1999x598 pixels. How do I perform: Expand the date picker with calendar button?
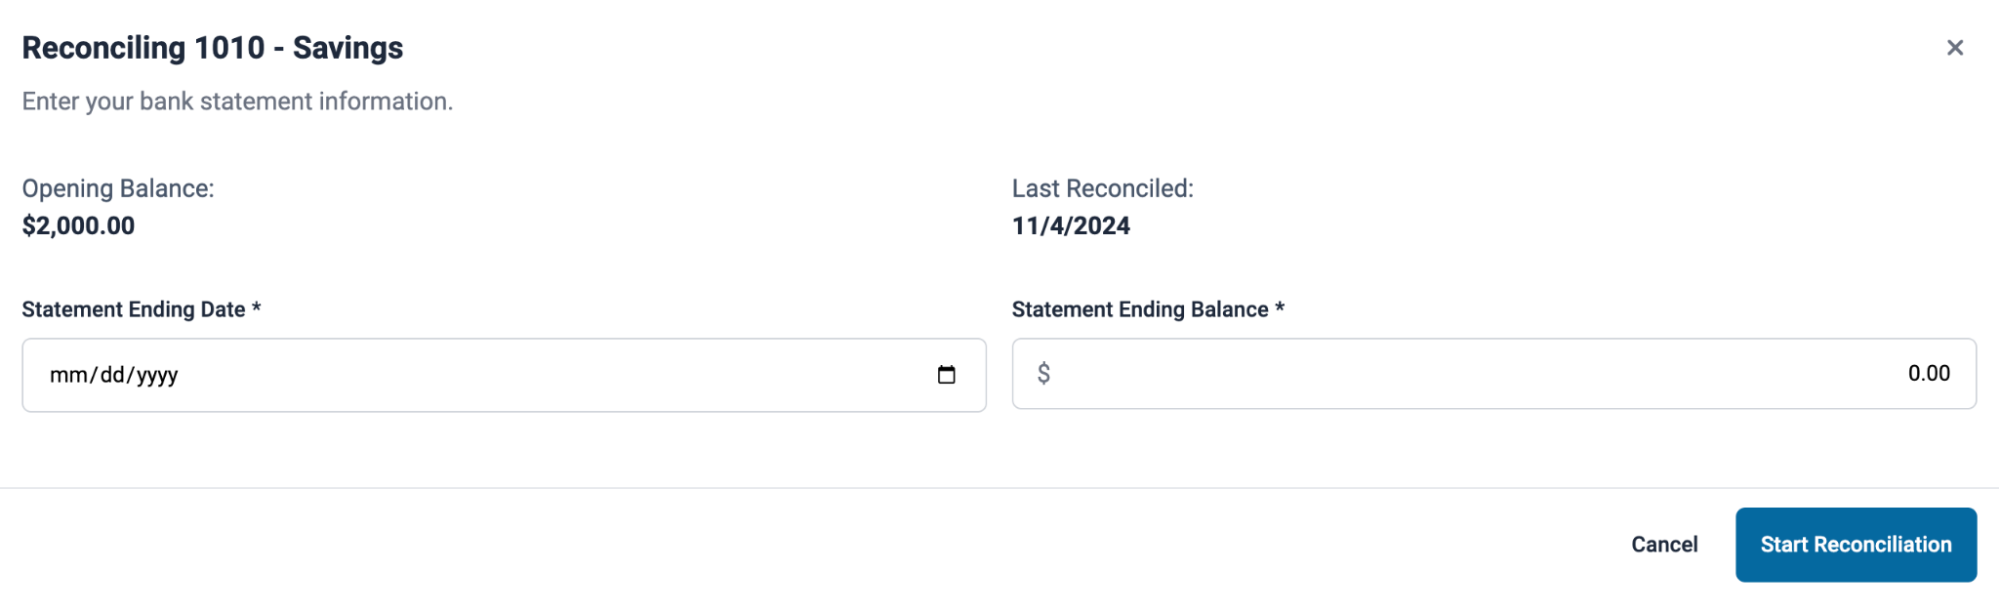coord(946,375)
